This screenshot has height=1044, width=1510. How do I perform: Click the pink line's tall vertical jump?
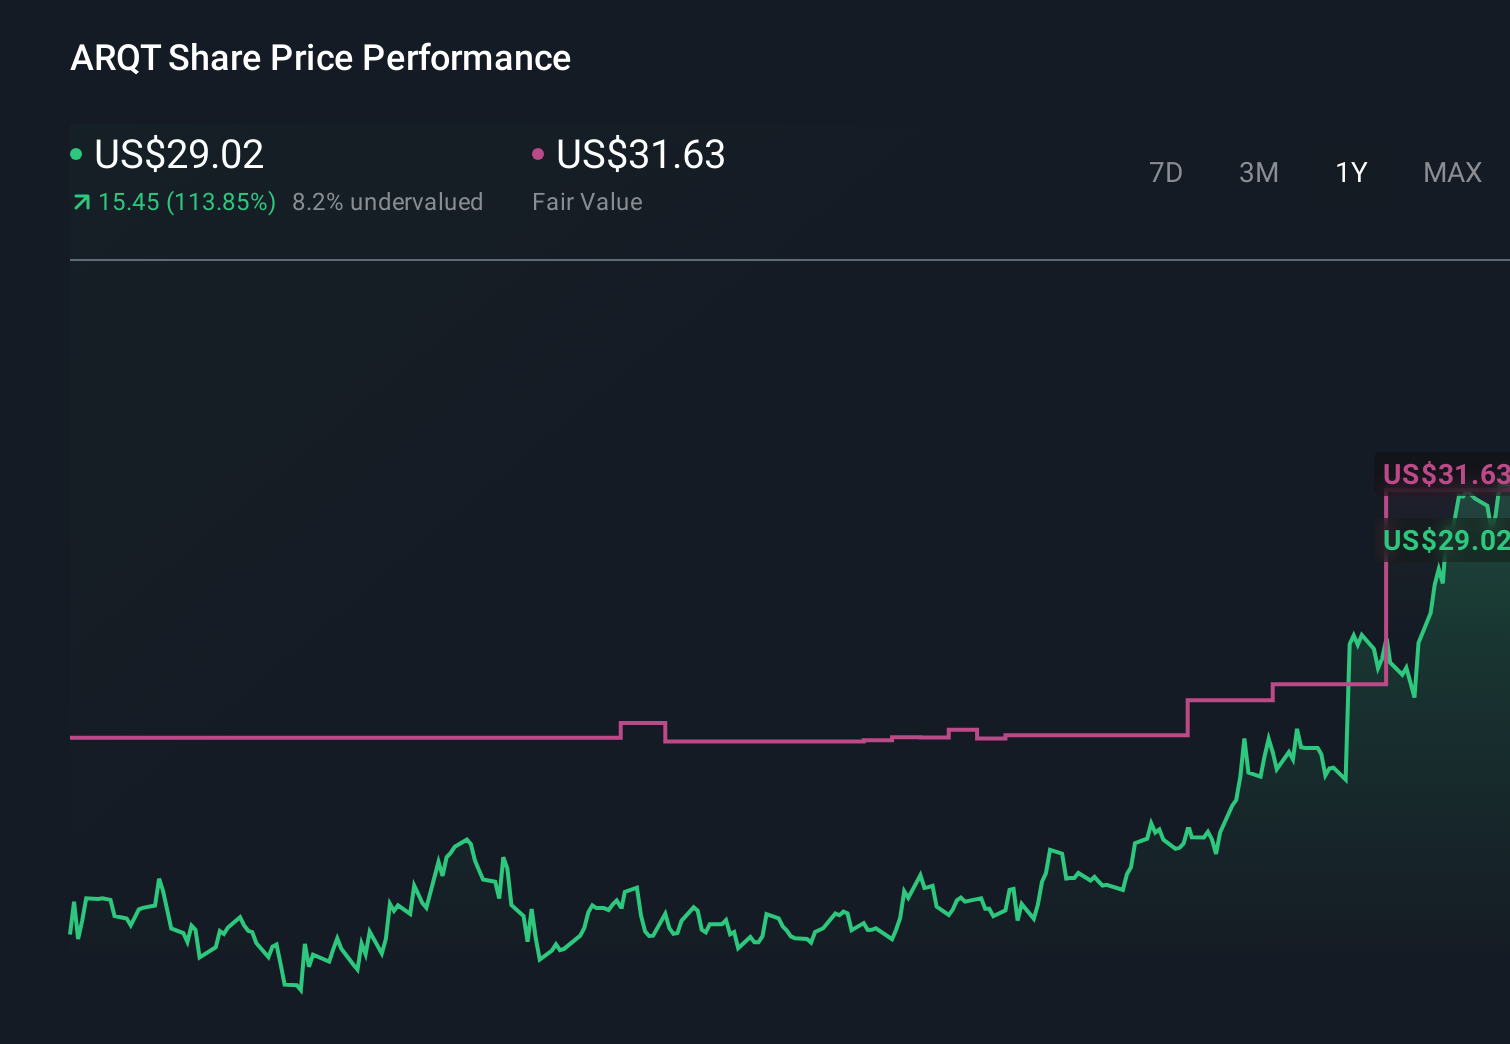[1386, 600]
